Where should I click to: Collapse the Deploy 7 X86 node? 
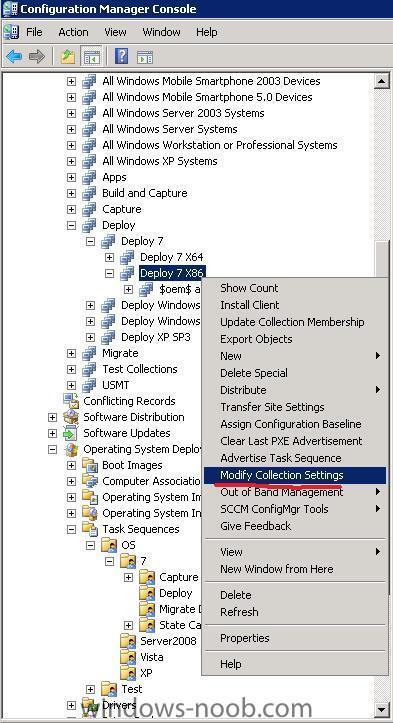109,273
